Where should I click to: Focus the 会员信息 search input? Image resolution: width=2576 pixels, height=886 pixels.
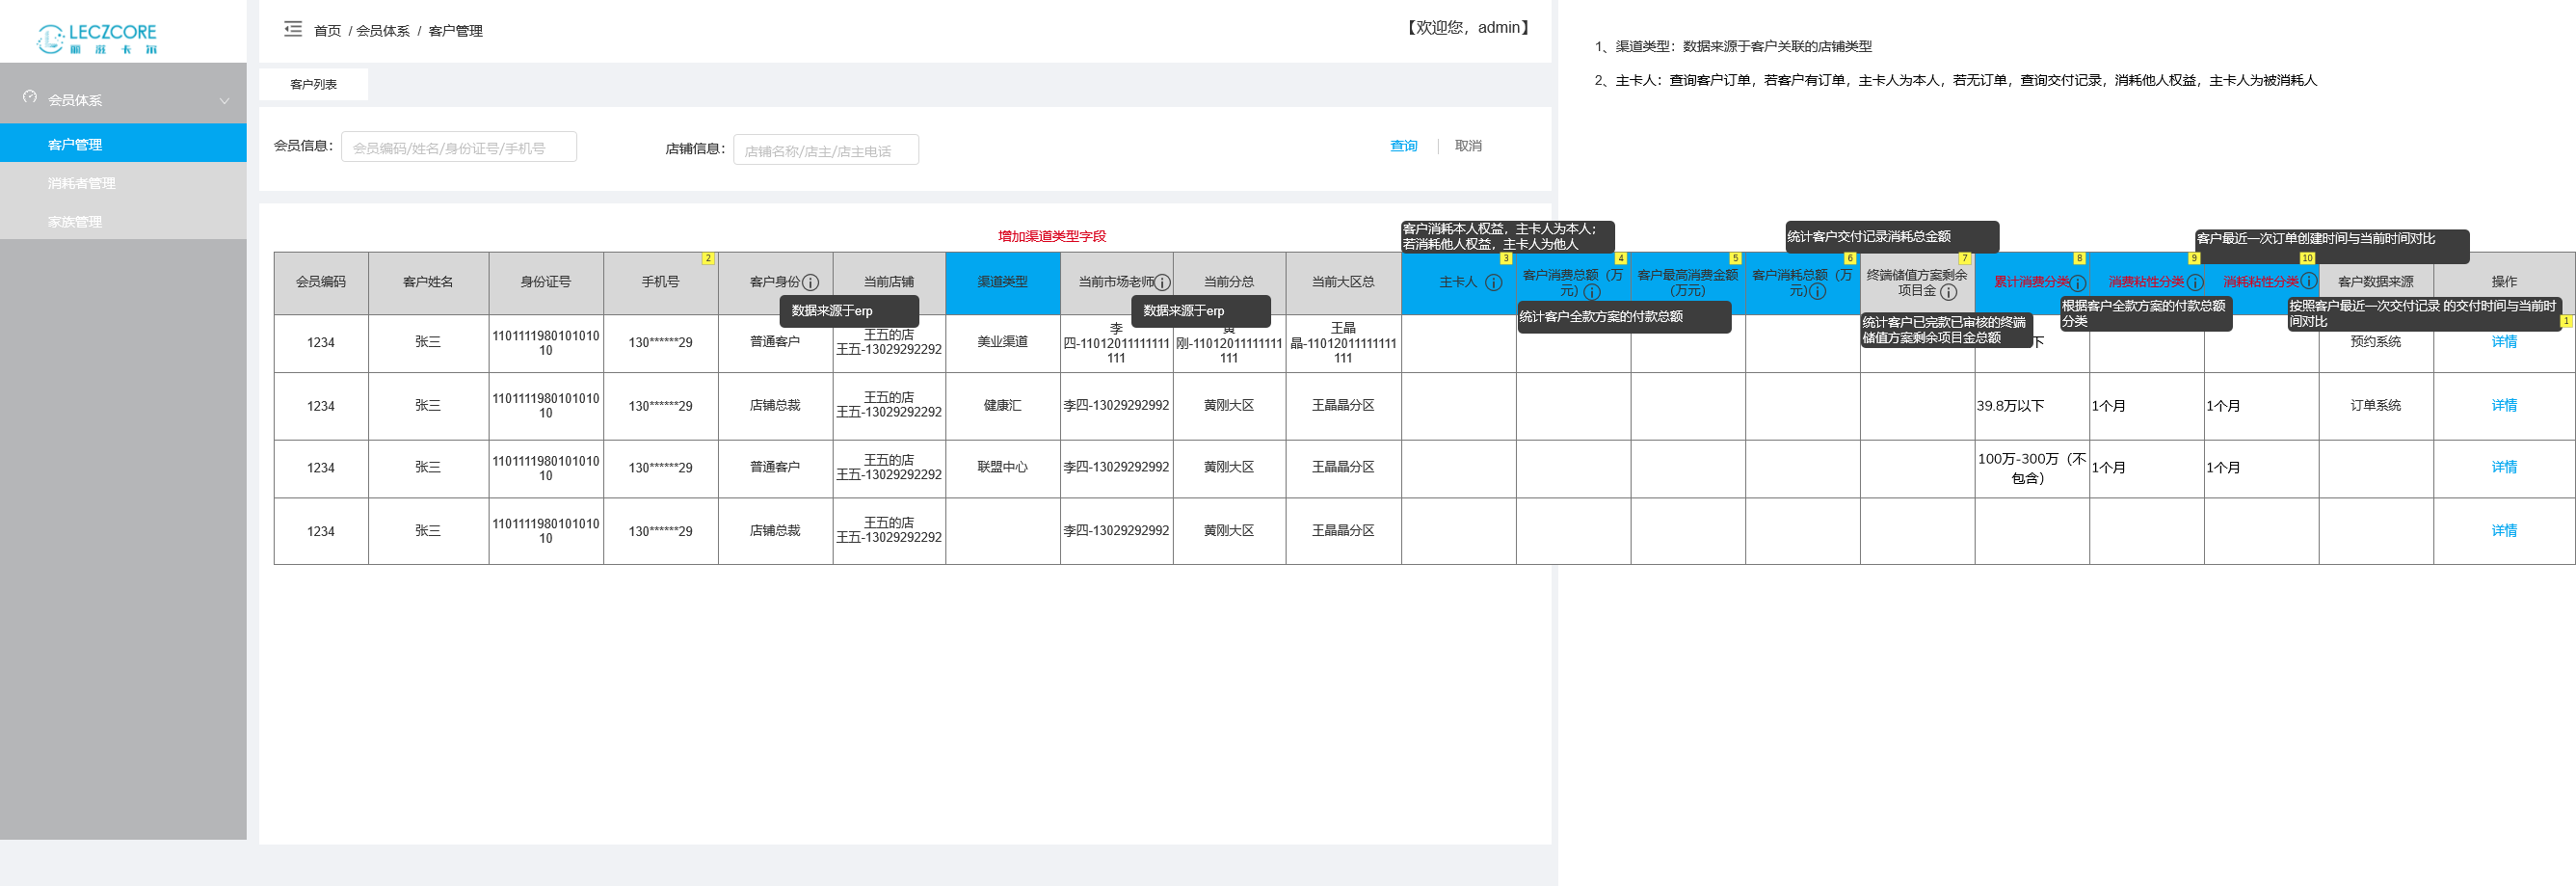[459, 147]
